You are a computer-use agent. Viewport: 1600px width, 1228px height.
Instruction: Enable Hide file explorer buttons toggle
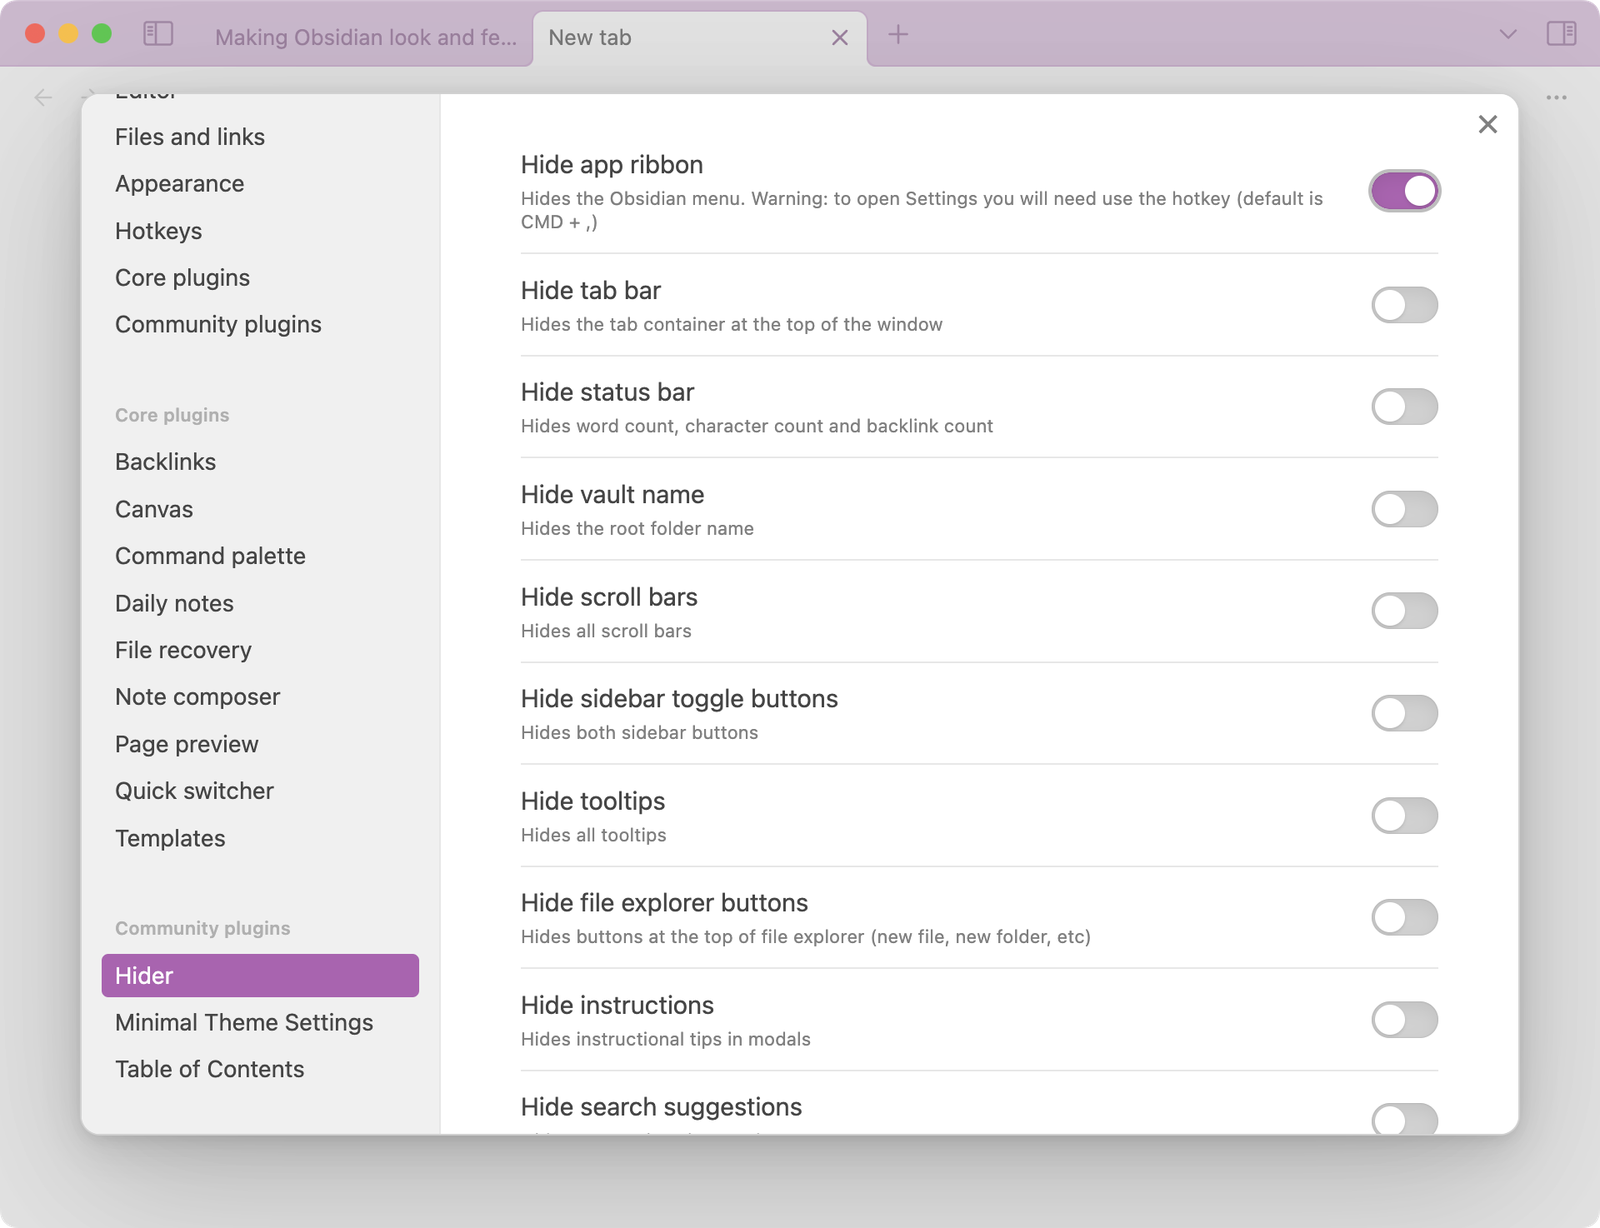[x=1404, y=917]
